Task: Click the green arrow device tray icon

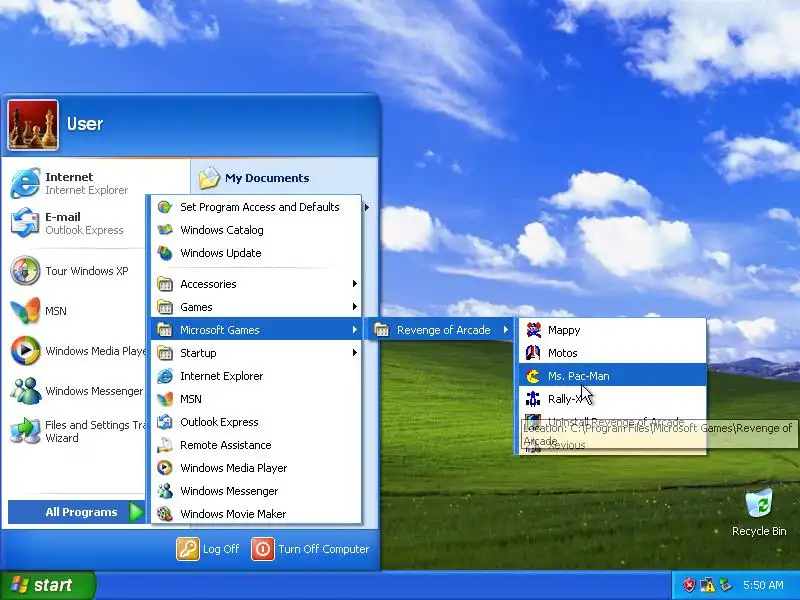Action: pos(726,585)
